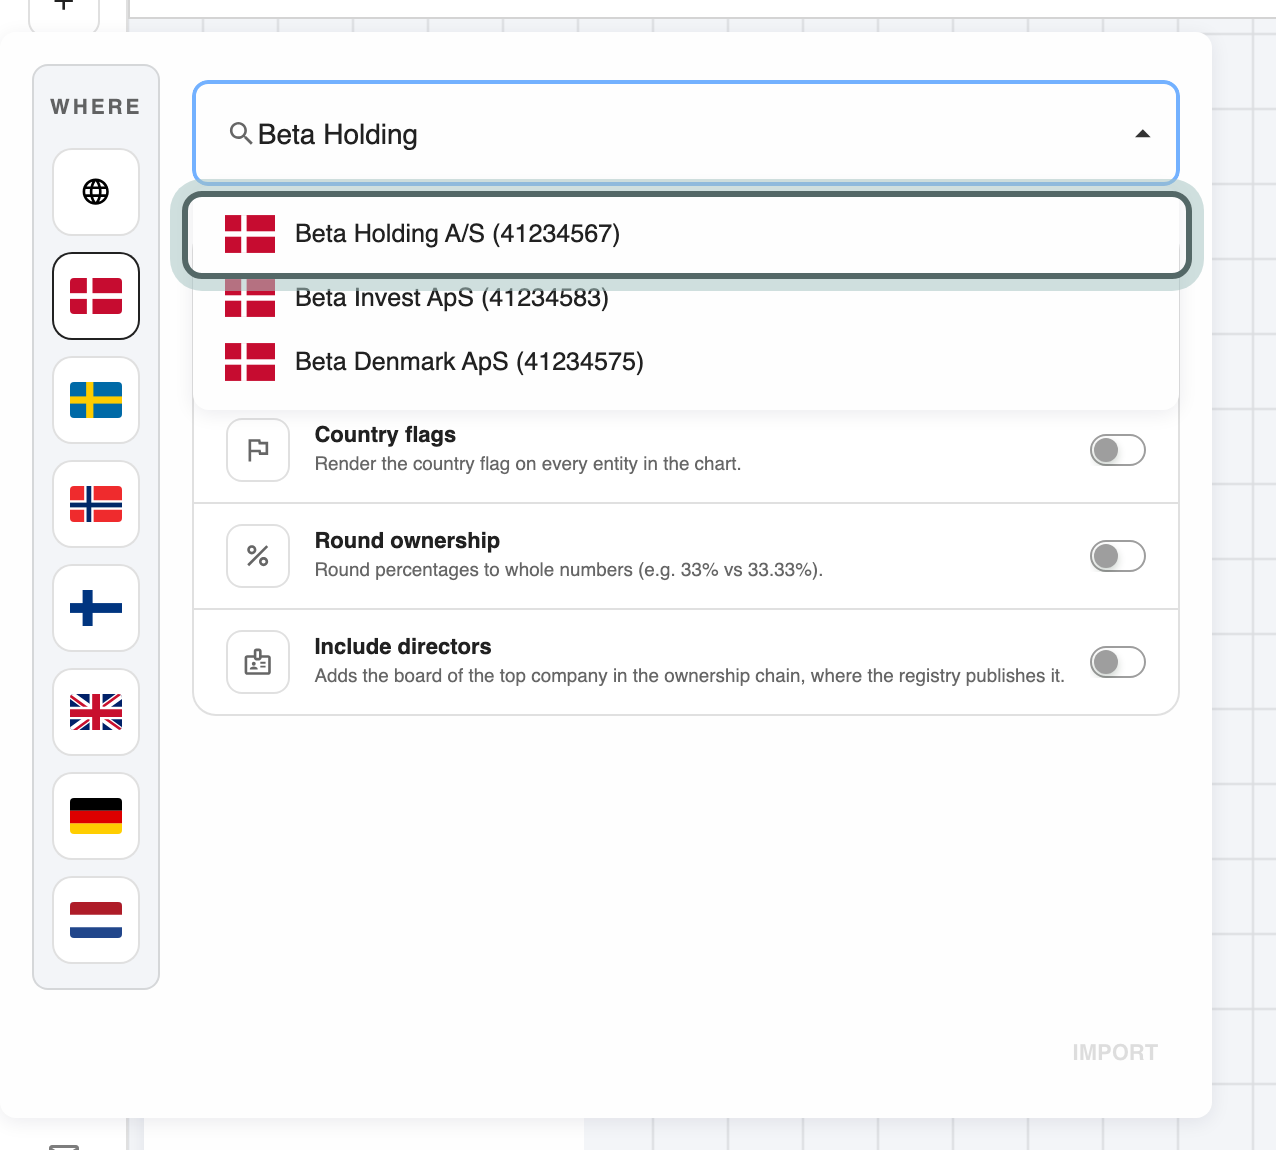Viewport: 1276px width, 1150px height.
Task: Click the percent icon beside Round ownership
Action: tap(258, 556)
